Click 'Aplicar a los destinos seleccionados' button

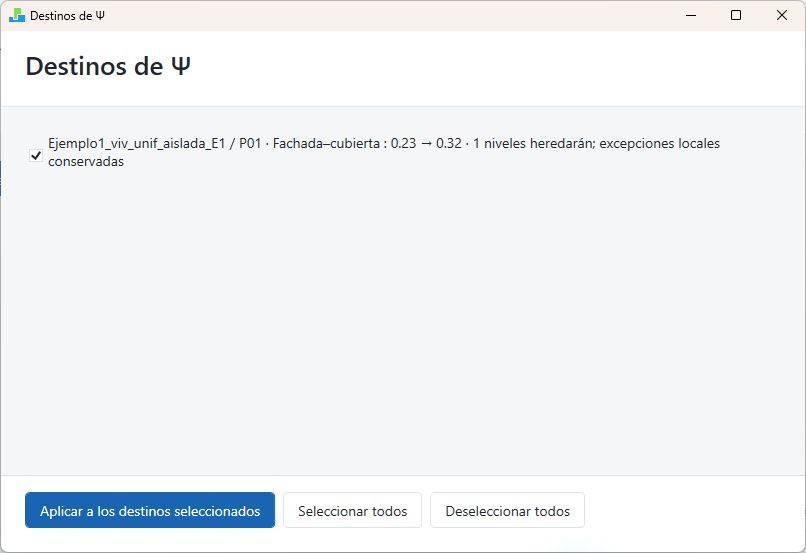[x=150, y=510]
